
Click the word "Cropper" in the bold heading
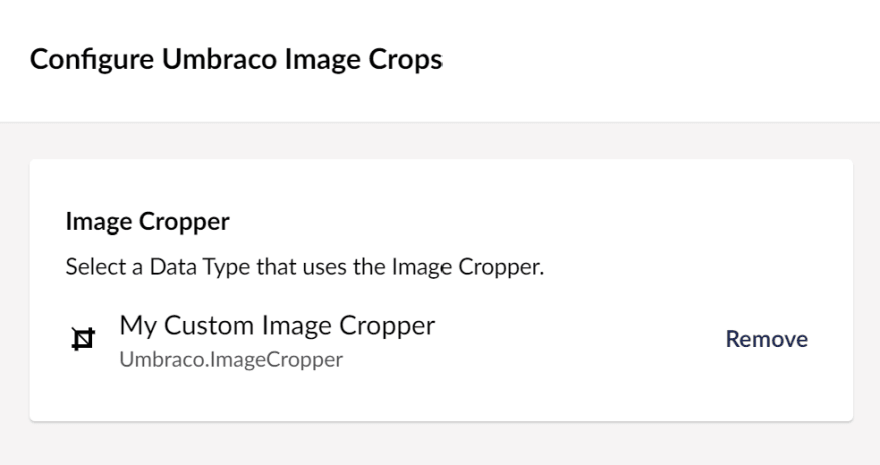point(184,223)
